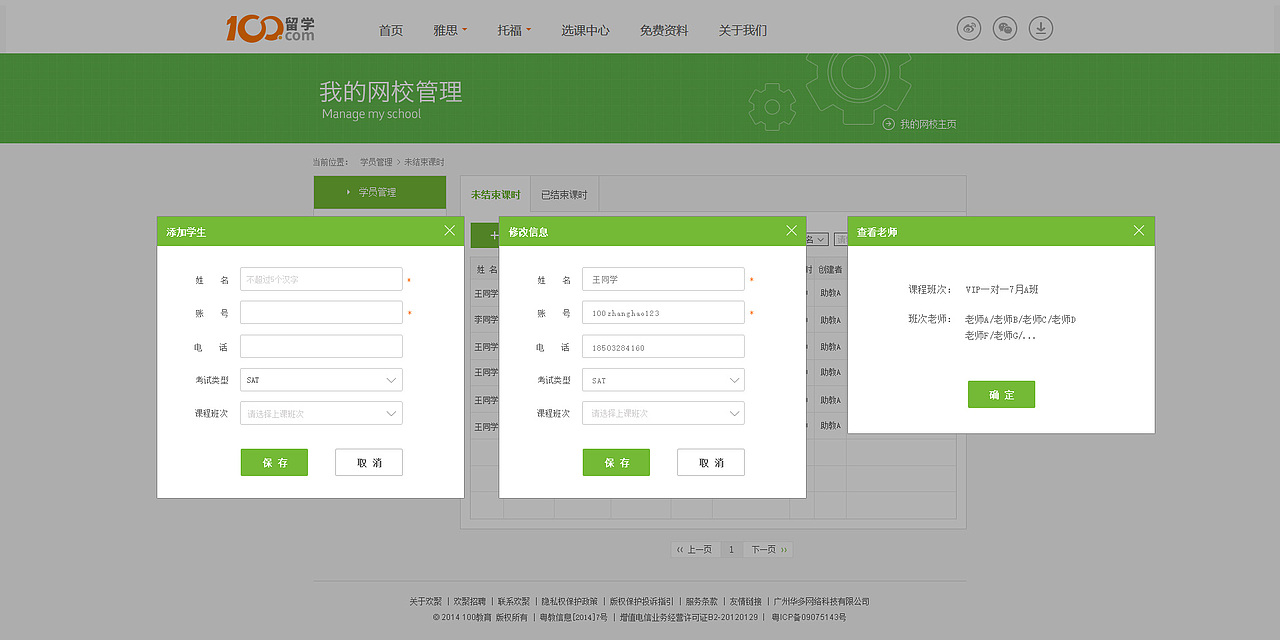Open 联系欢聚 footer link
1280x640 pixels.
tap(514, 602)
